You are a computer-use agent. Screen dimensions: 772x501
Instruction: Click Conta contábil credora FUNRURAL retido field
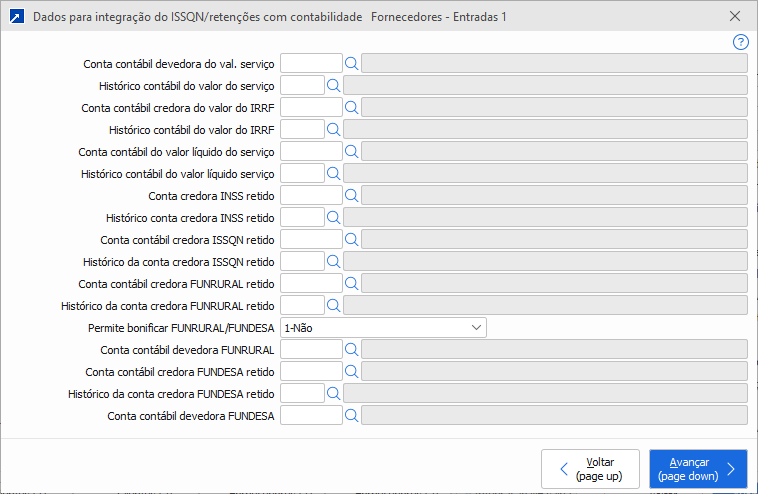tap(311, 283)
